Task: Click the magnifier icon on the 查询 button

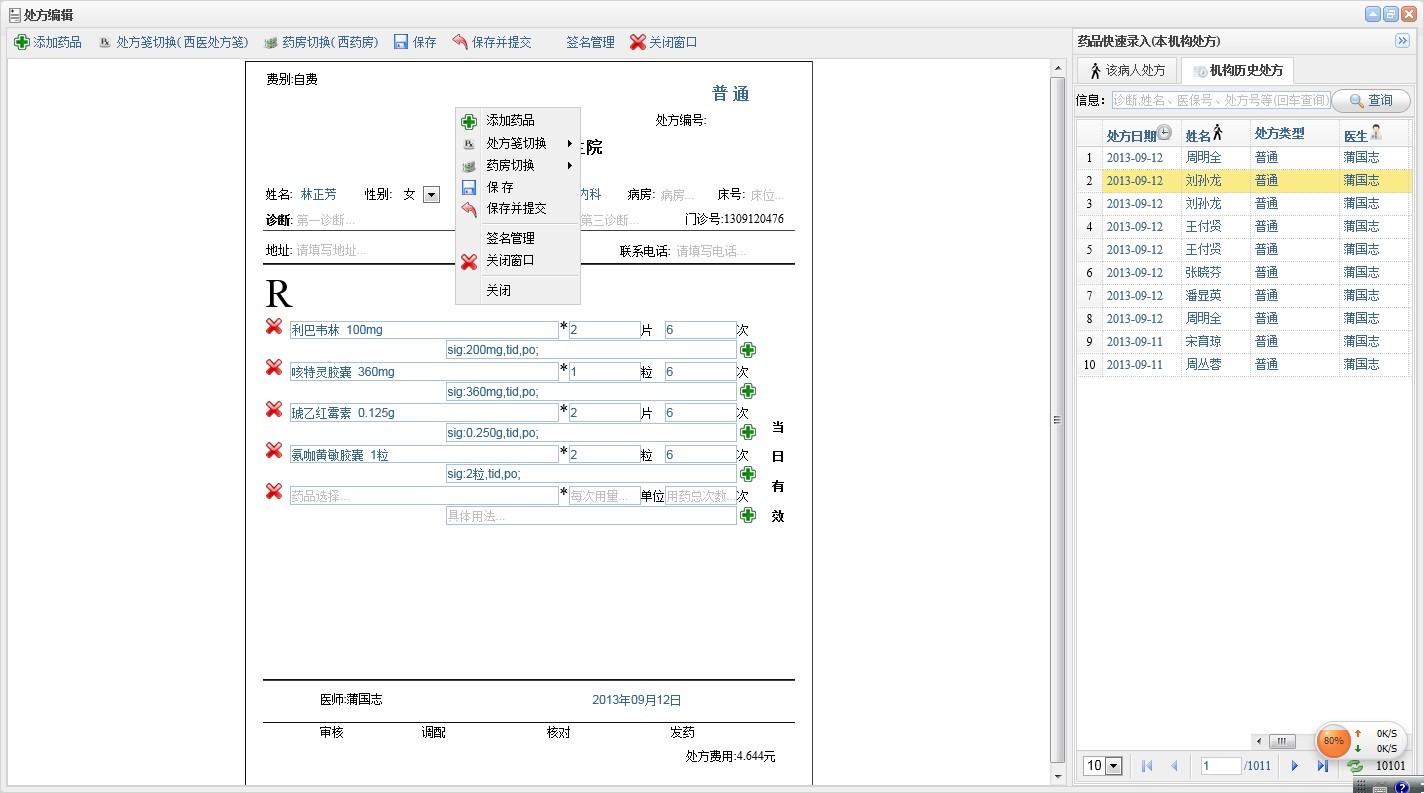Action: 1355,100
